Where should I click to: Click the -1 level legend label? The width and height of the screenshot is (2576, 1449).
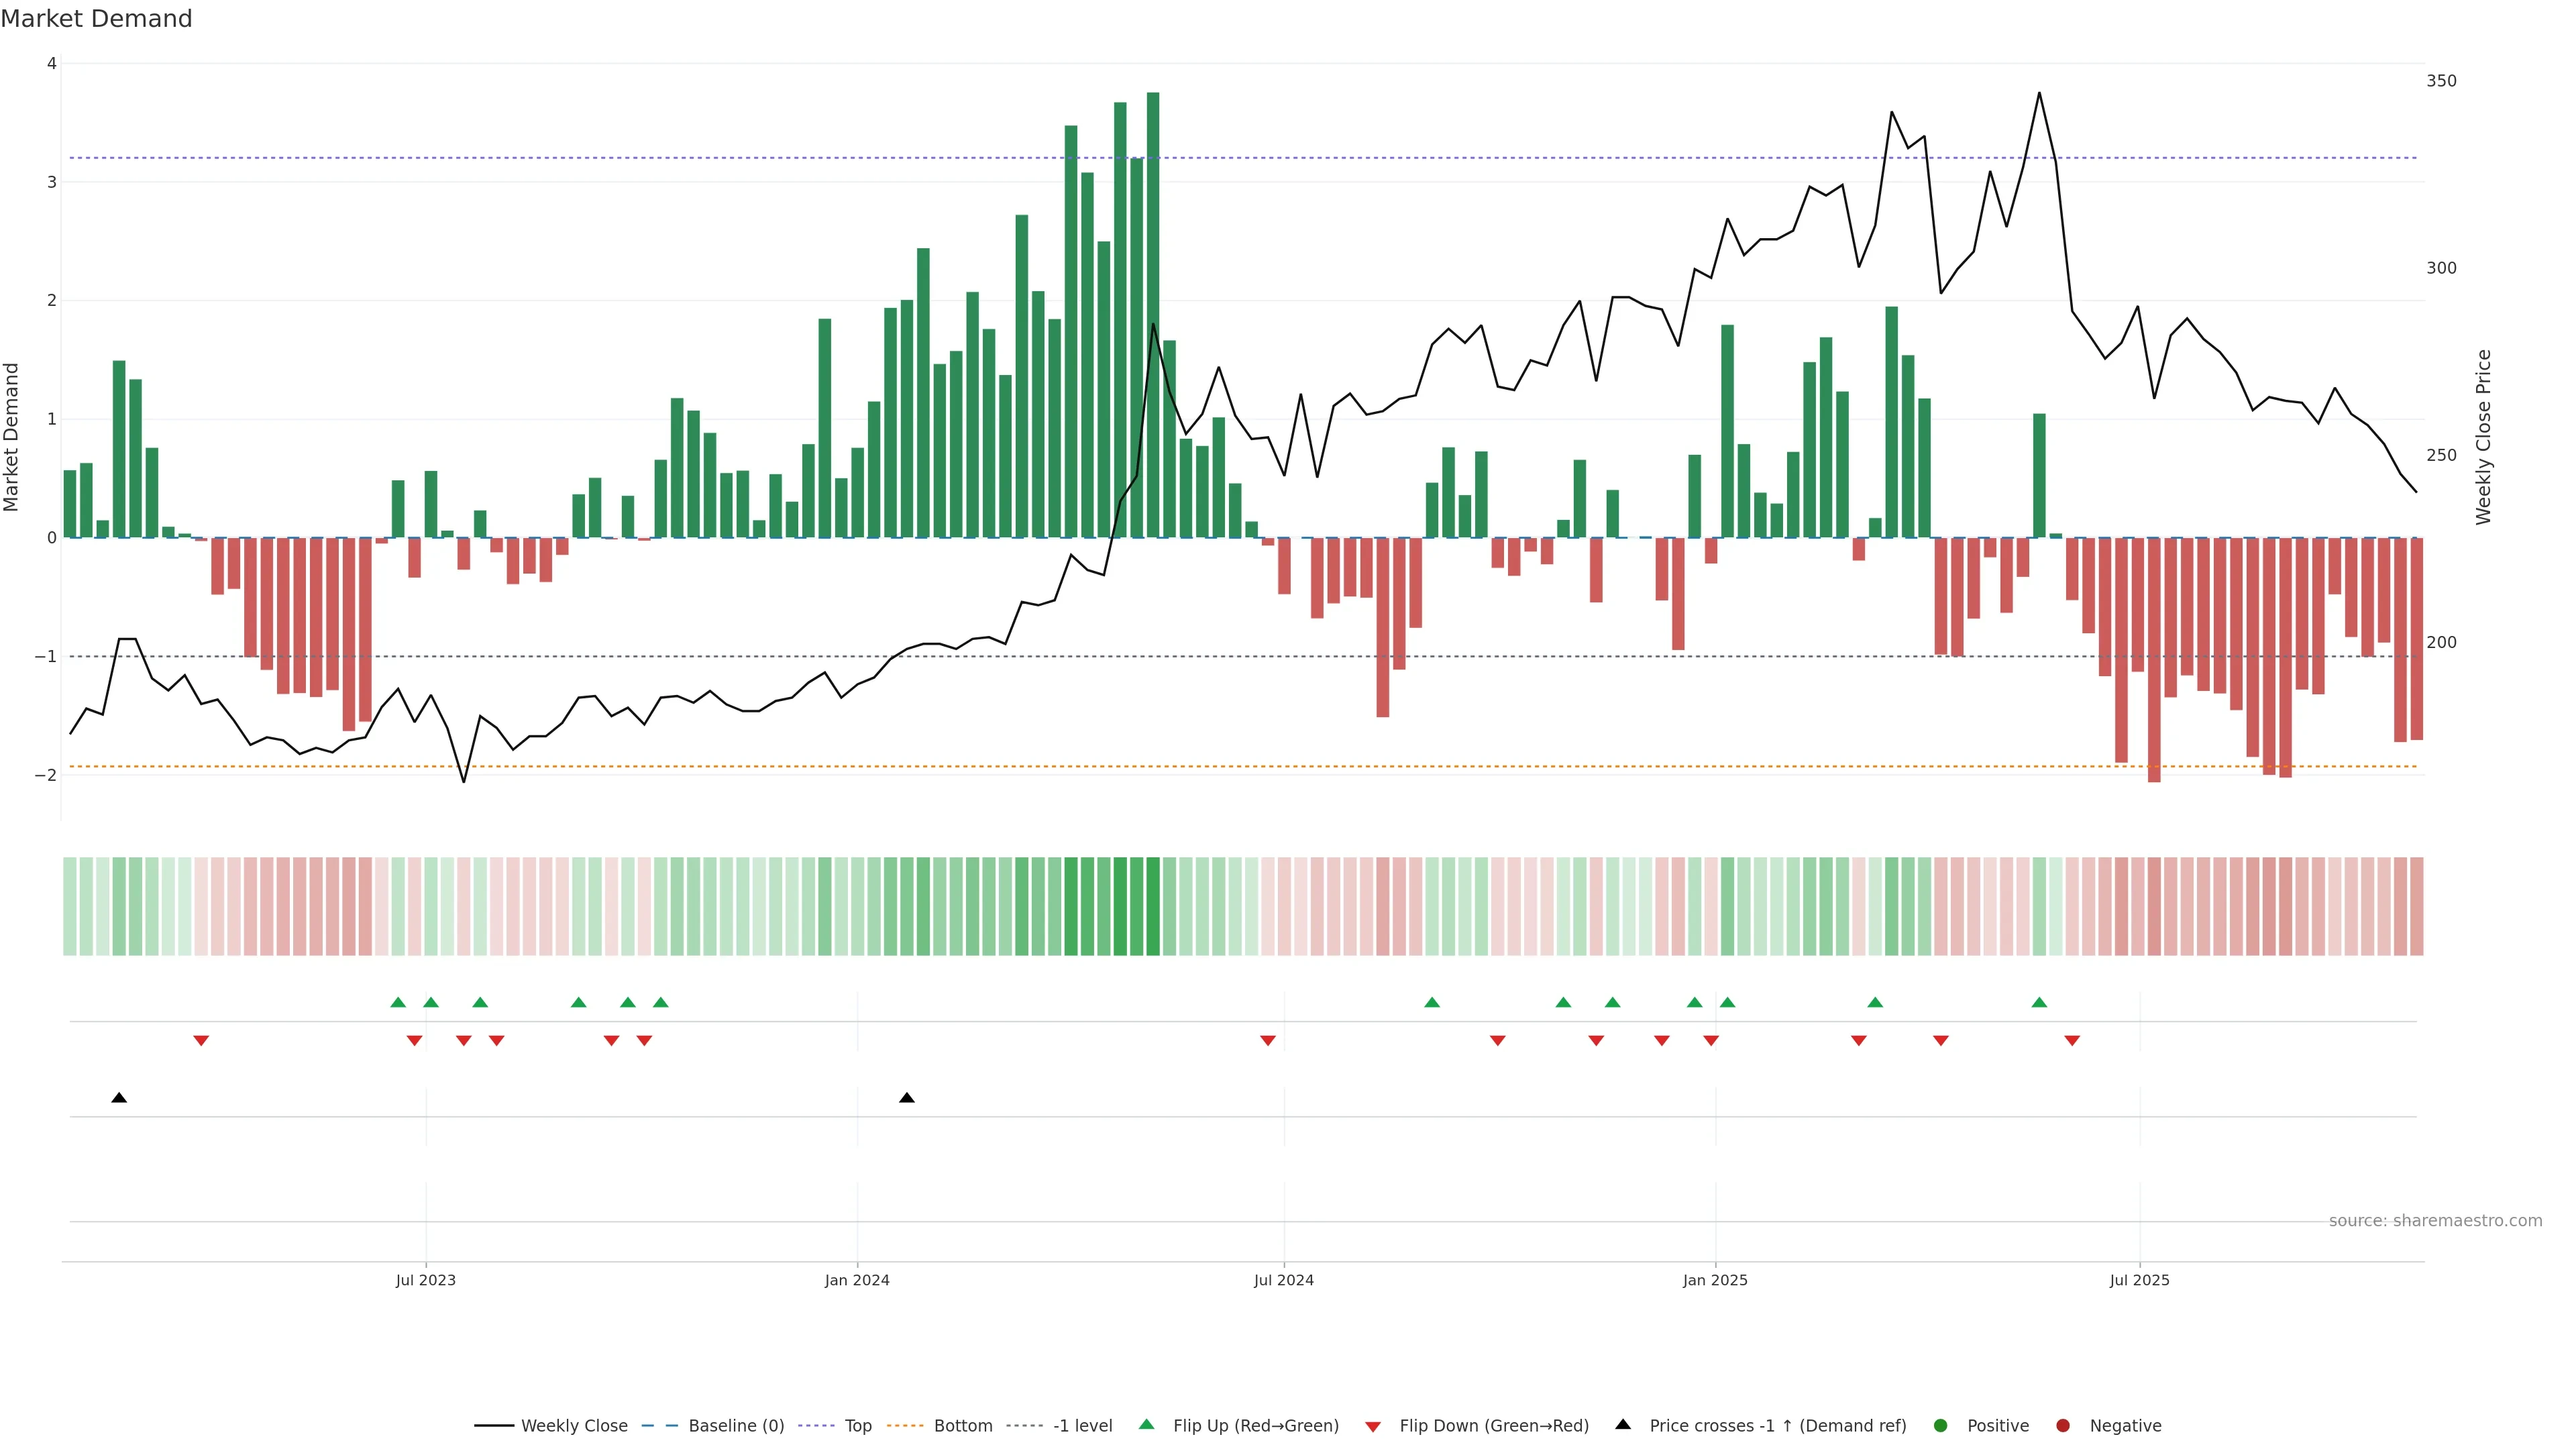(x=1082, y=1426)
